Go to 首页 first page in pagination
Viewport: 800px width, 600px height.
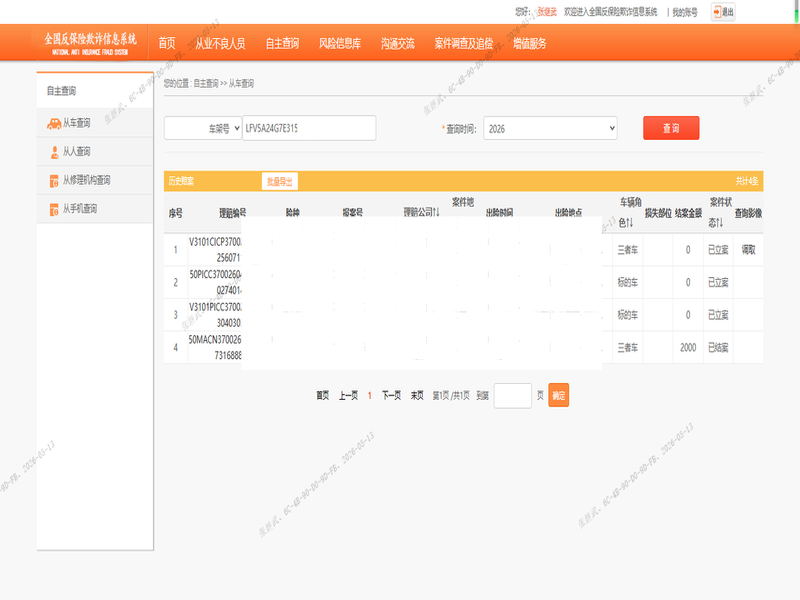[322, 395]
